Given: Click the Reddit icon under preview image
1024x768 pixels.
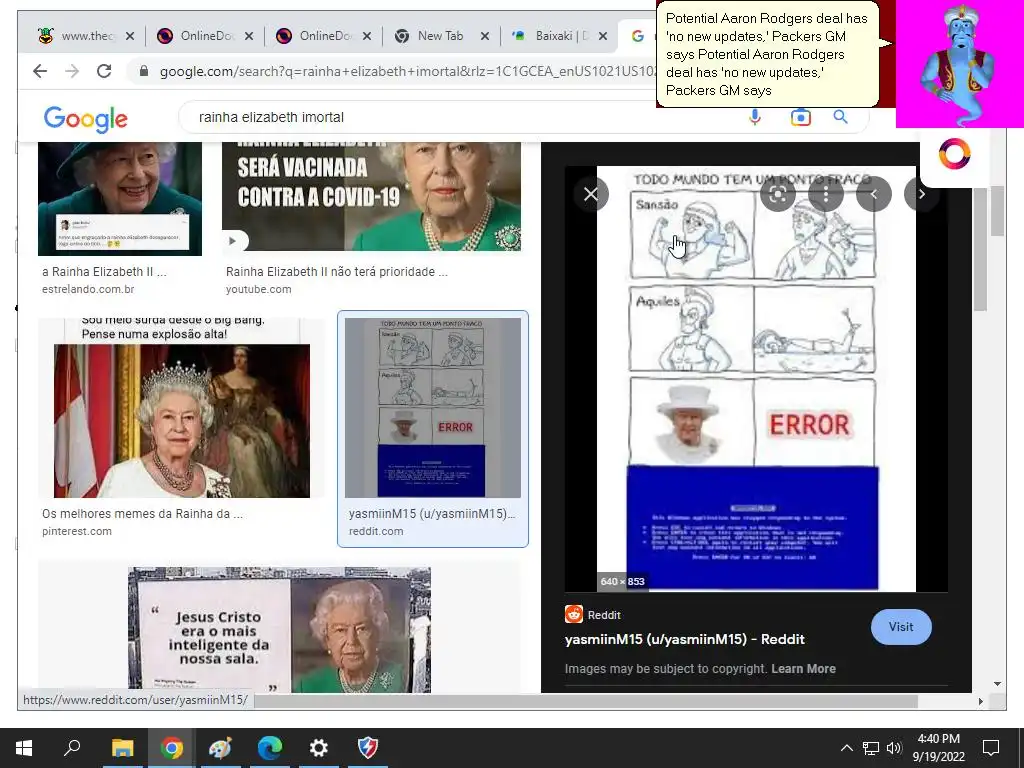Looking at the screenshot, I should [573, 615].
